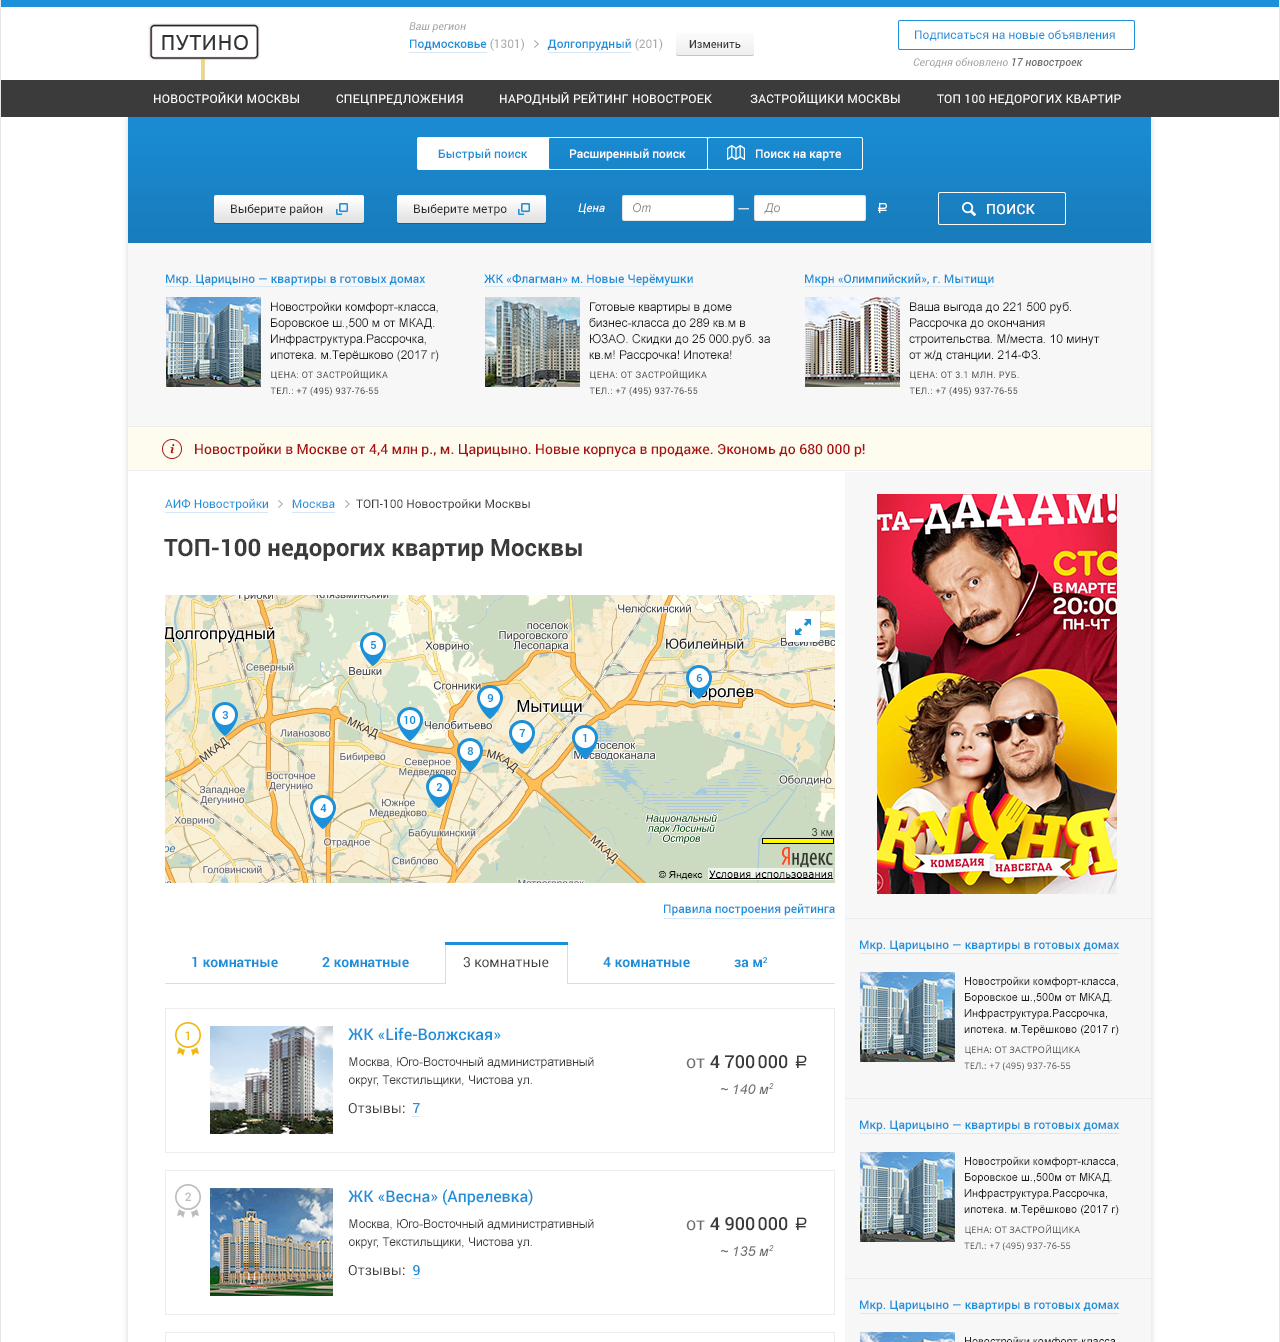This screenshot has height=1342, width=1280.
Task: Click map marker number 5 near Вешки
Action: tap(373, 647)
